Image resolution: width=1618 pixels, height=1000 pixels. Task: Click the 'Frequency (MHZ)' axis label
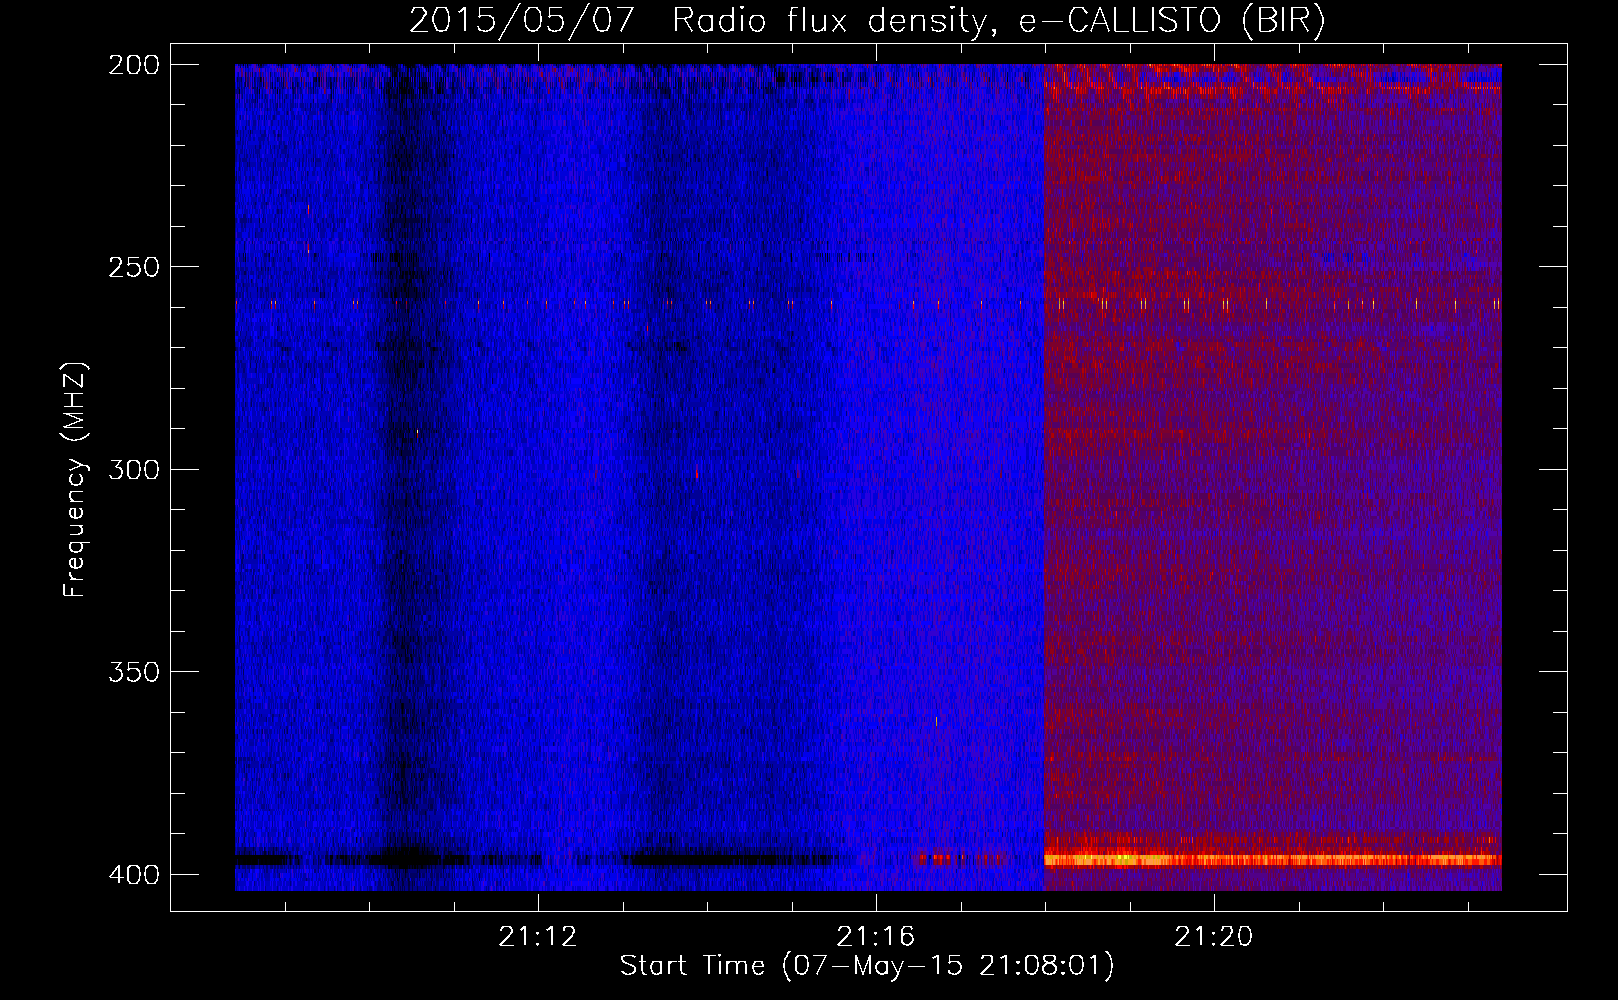tap(74, 480)
